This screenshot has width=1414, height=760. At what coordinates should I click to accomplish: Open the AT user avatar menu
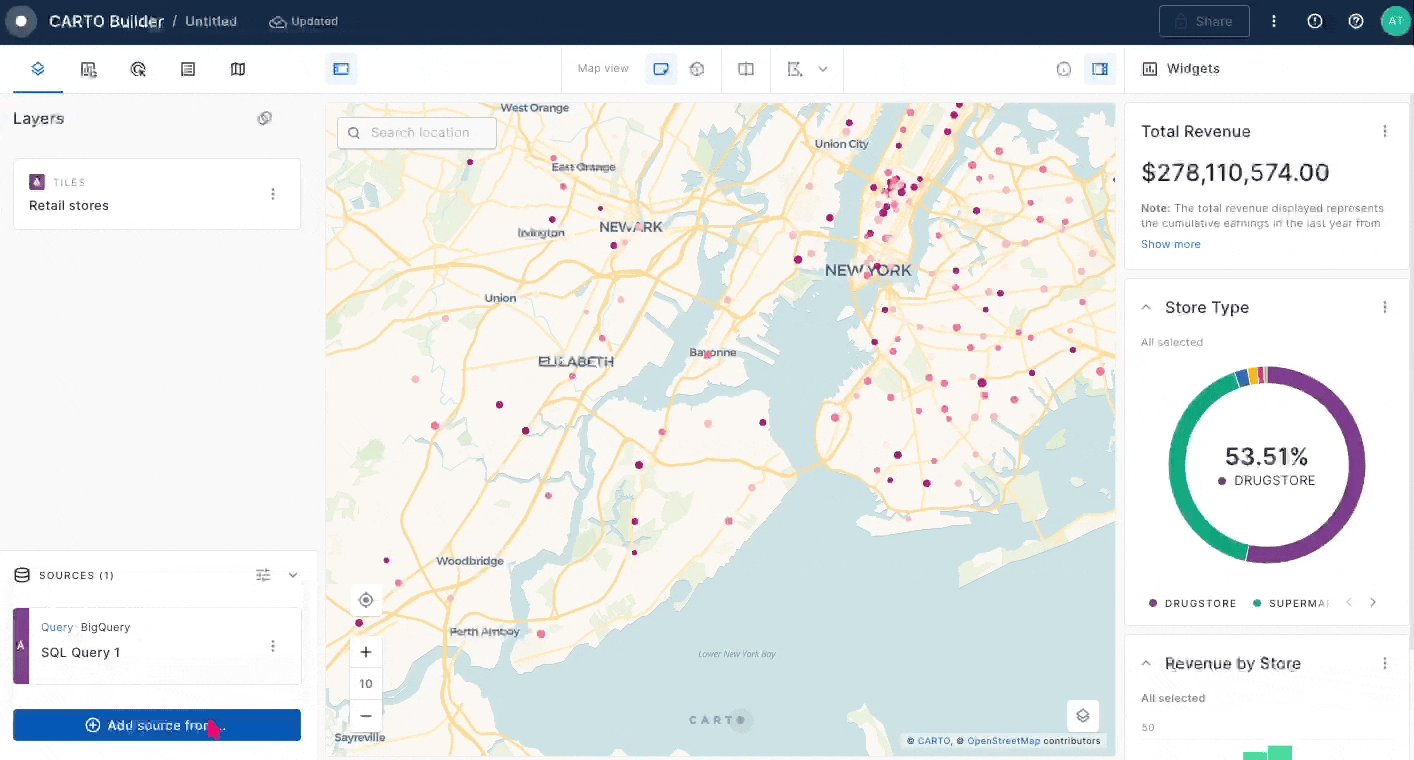1395,21
